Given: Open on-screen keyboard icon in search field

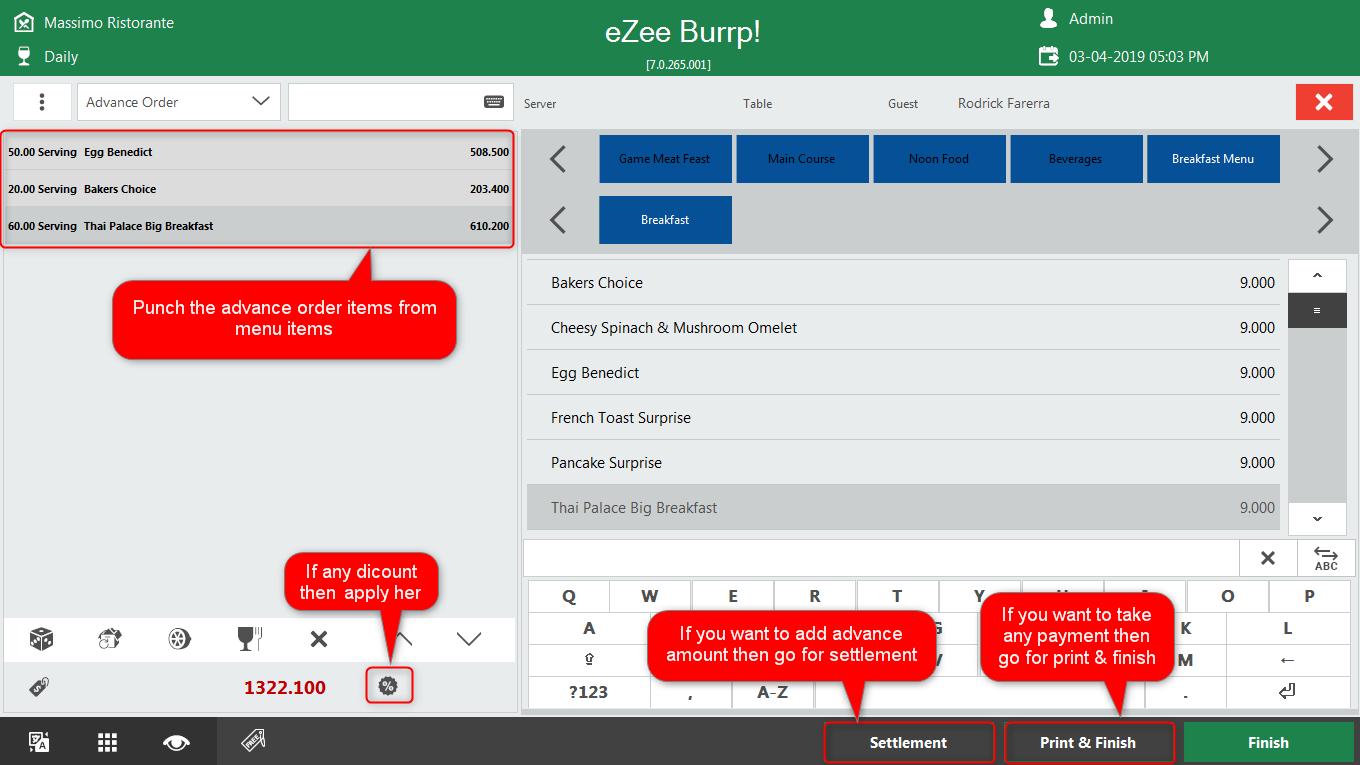Looking at the screenshot, I should click(x=494, y=102).
